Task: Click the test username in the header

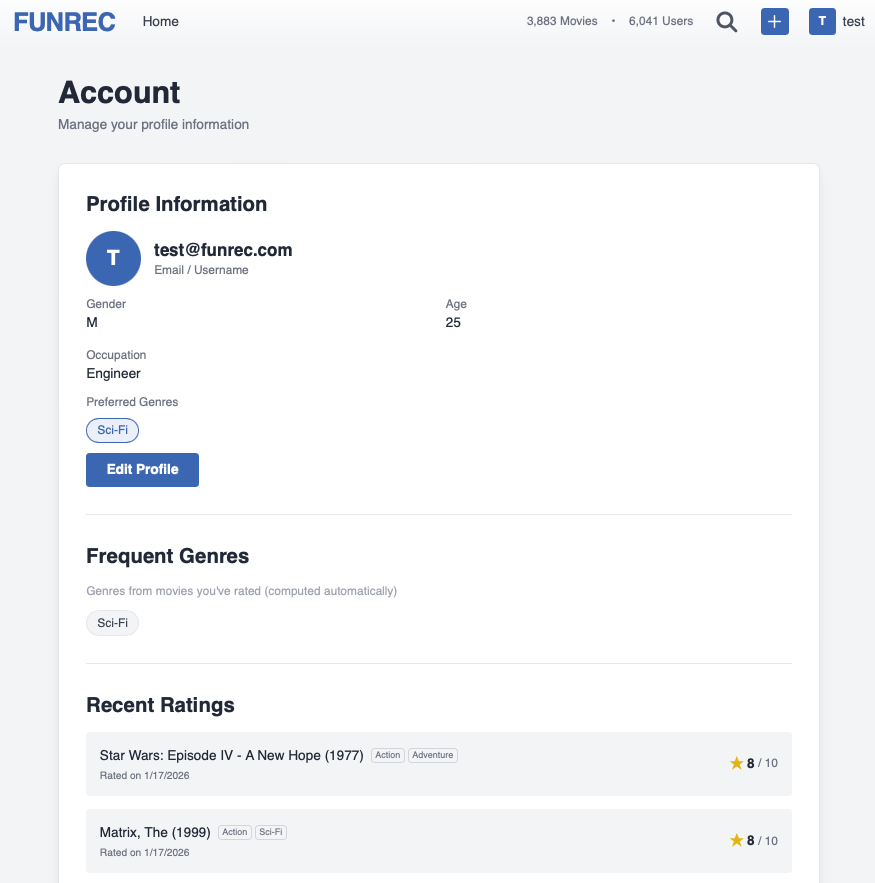Action: tap(853, 22)
